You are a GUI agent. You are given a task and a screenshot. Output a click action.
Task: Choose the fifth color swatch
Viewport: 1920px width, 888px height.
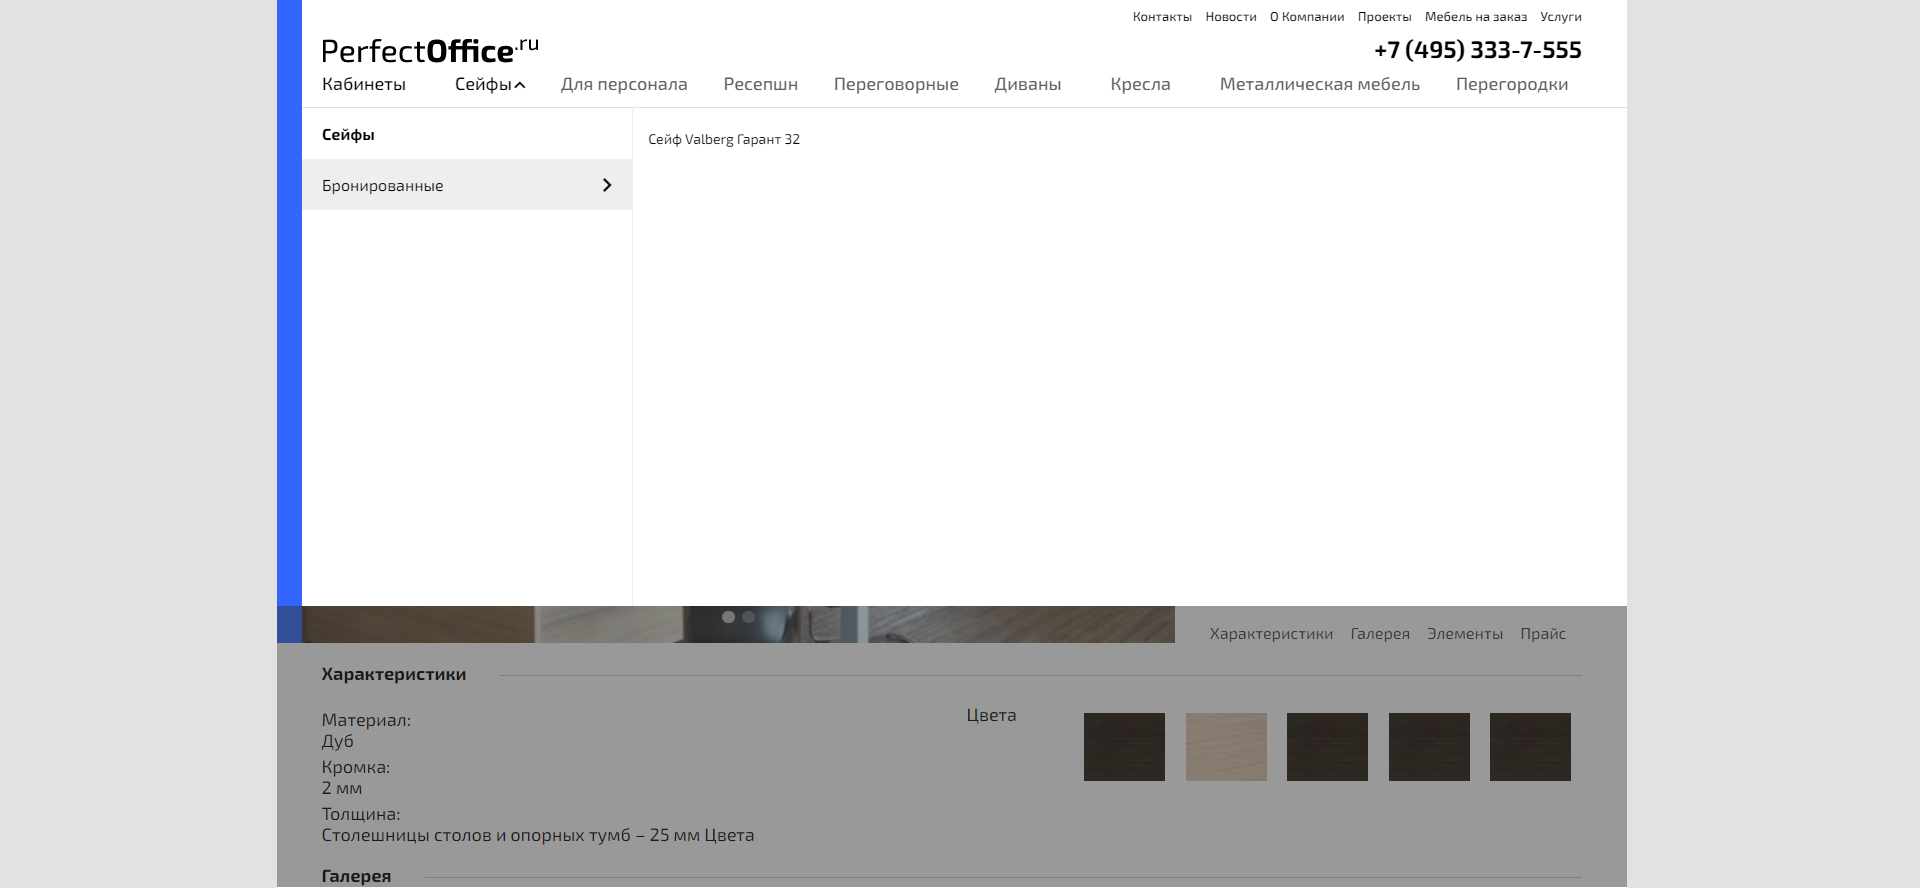pyautogui.click(x=1530, y=747)
